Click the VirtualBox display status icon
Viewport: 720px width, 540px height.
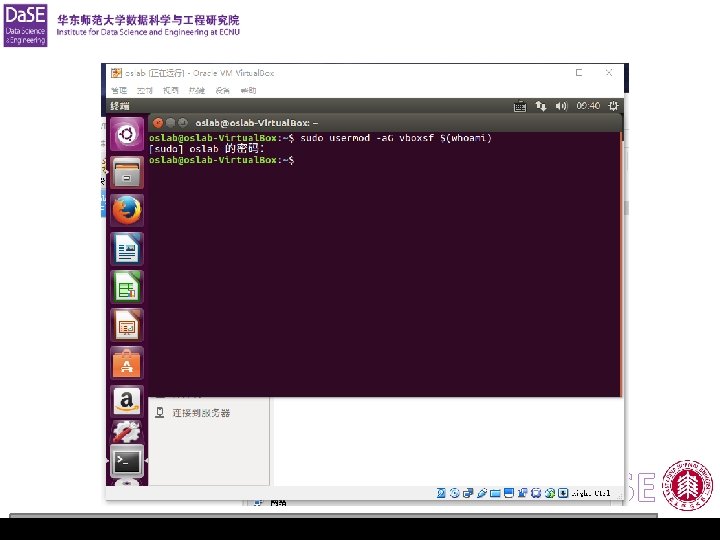coord(509,493)
